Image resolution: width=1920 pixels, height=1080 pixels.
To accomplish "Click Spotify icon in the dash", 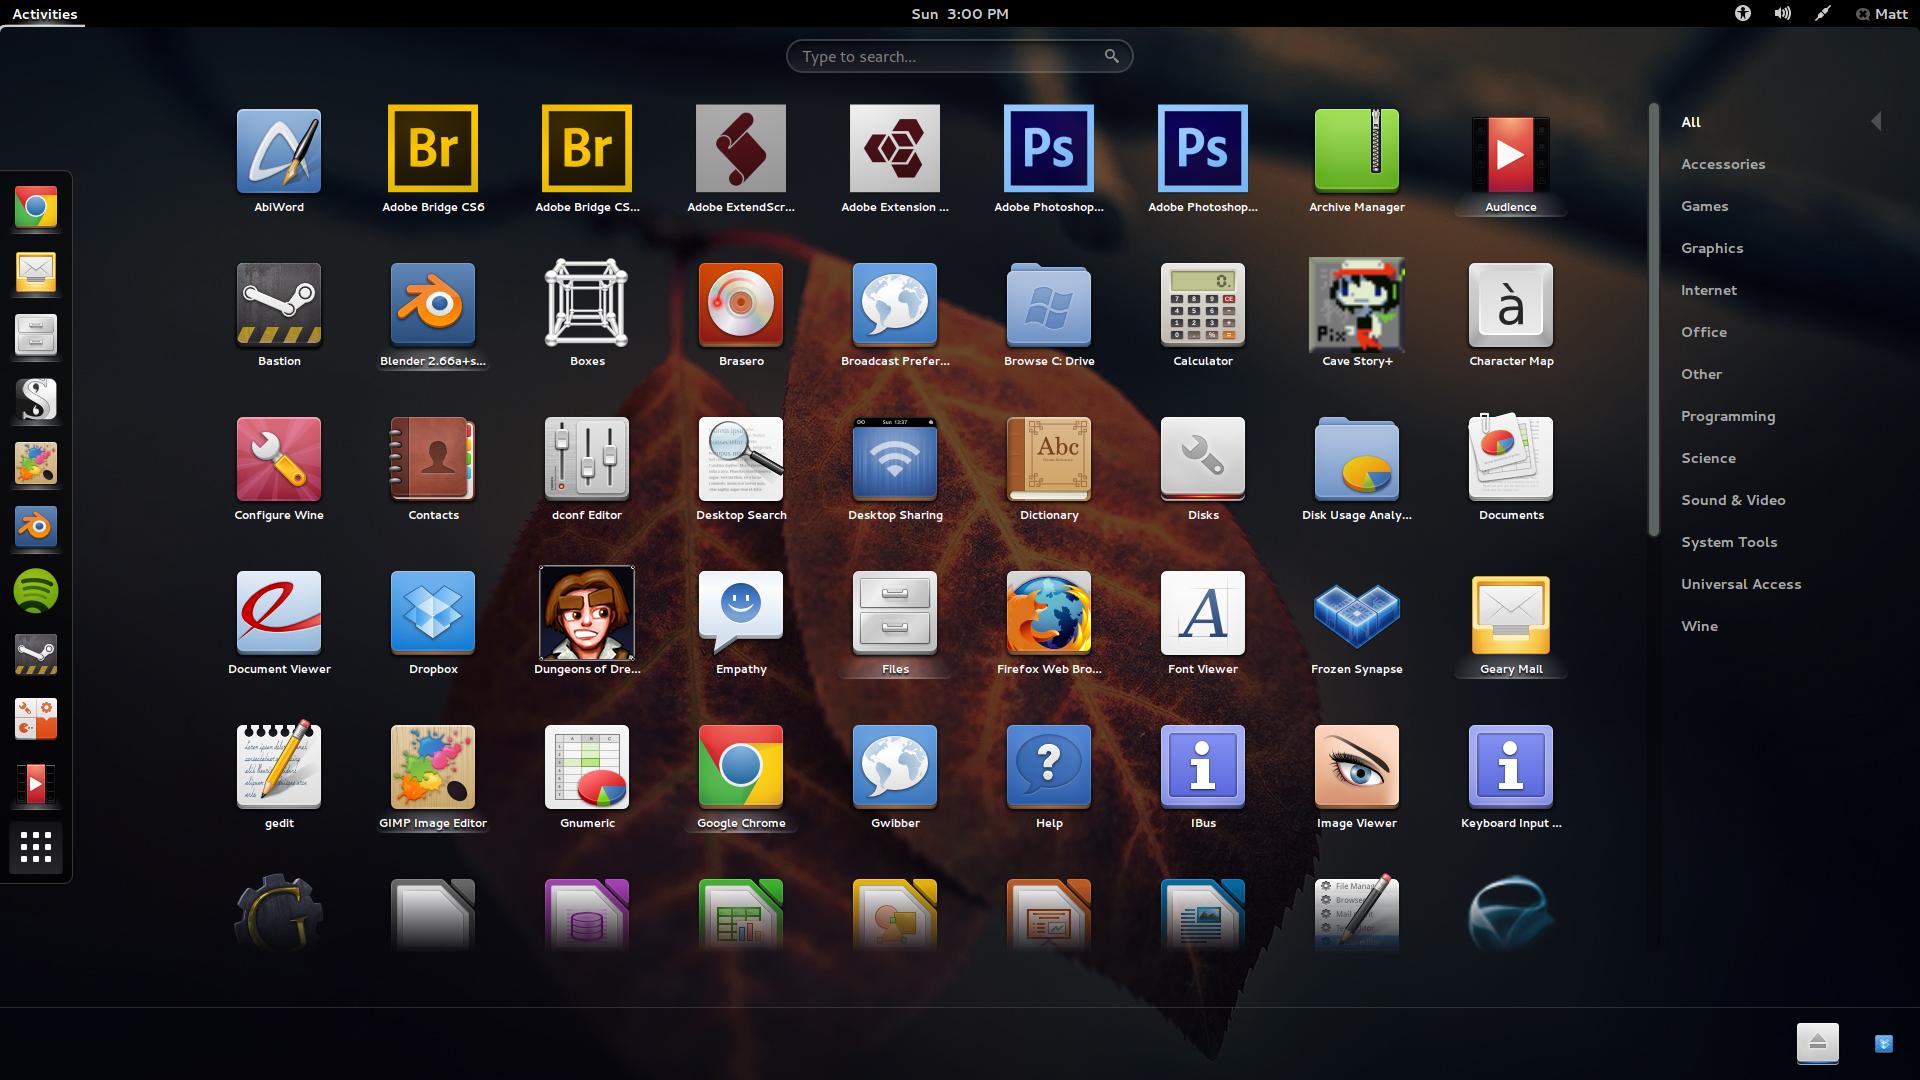I will (x=36, y=591).
